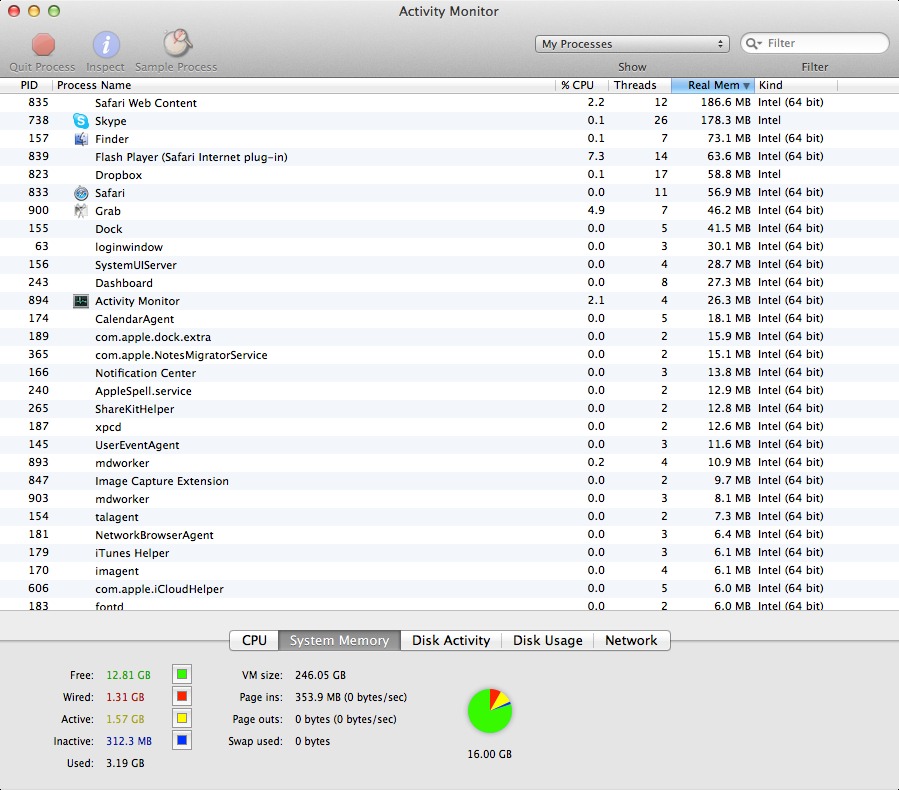
Task: Open the My Processes dropdown
Action: 632,44
